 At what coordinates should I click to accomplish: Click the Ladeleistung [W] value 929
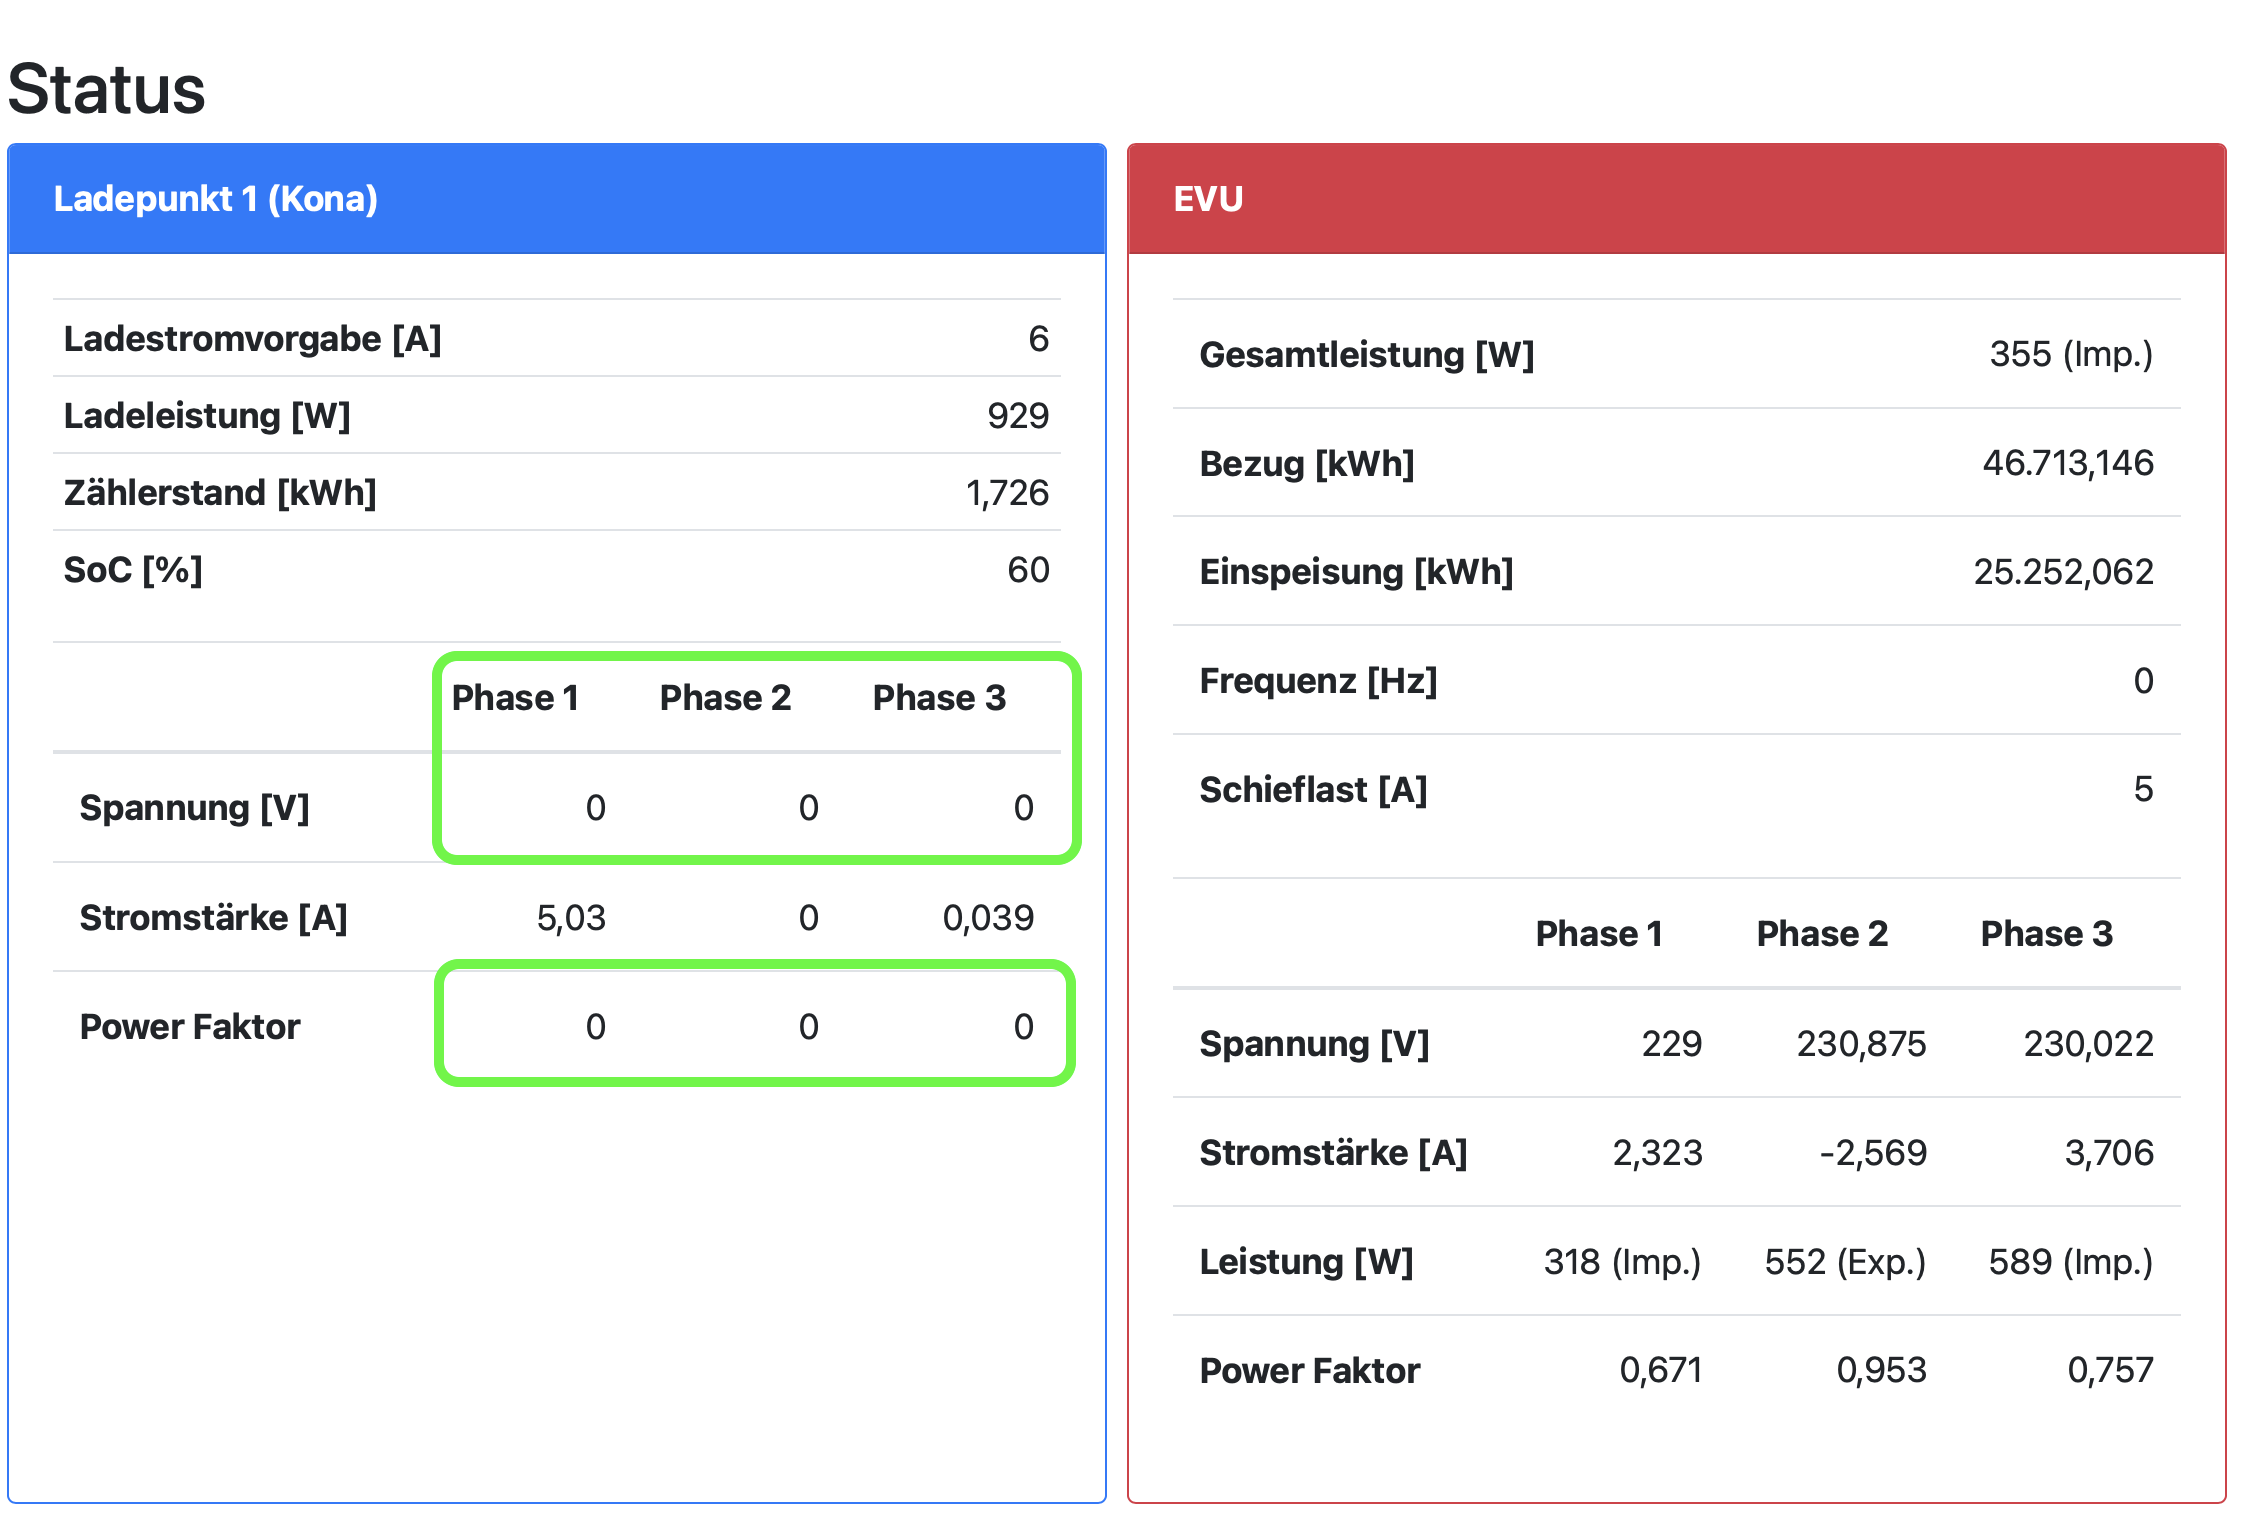1017,416
